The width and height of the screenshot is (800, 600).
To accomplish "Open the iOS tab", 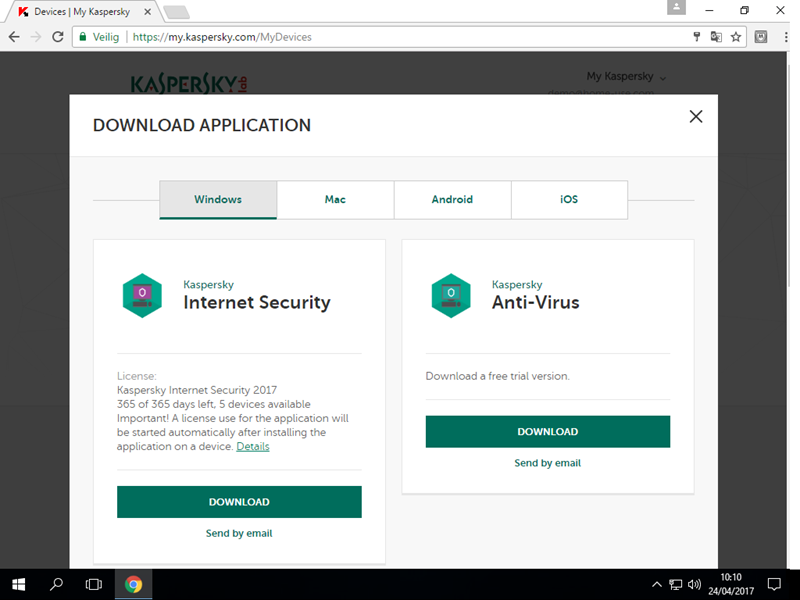I will [569, 199].
